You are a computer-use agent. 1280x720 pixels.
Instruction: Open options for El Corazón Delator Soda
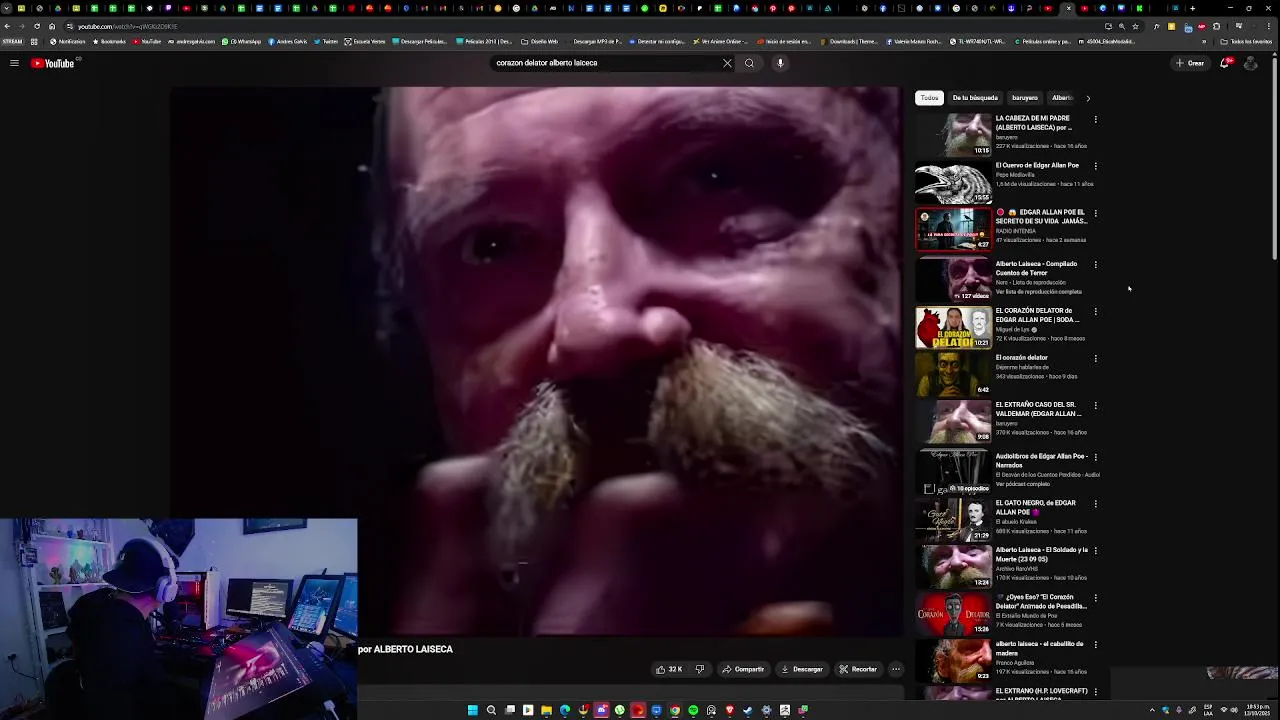1095,311
